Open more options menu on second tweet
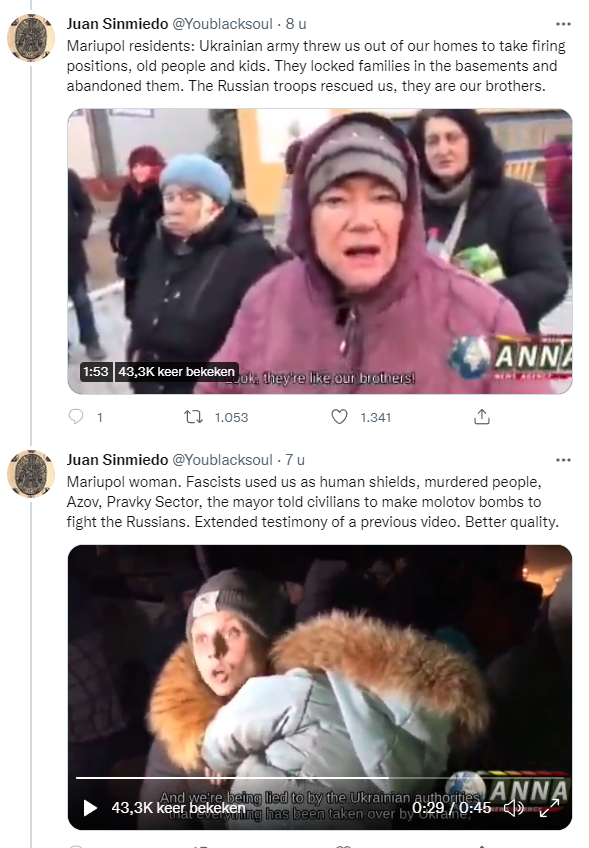Viewport: 589px width, 848px height. (x=563, y=460)
